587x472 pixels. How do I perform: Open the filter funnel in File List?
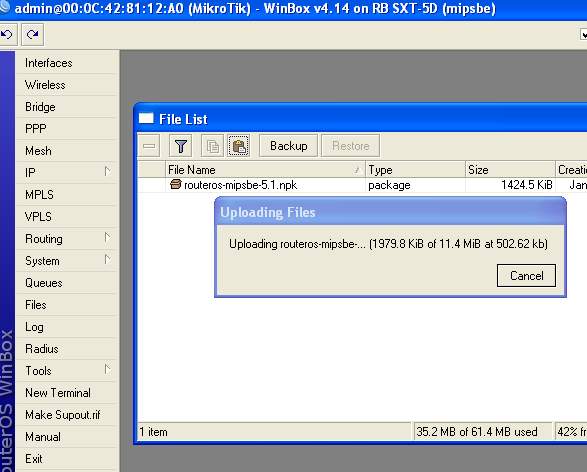click(x=180, y=146)
